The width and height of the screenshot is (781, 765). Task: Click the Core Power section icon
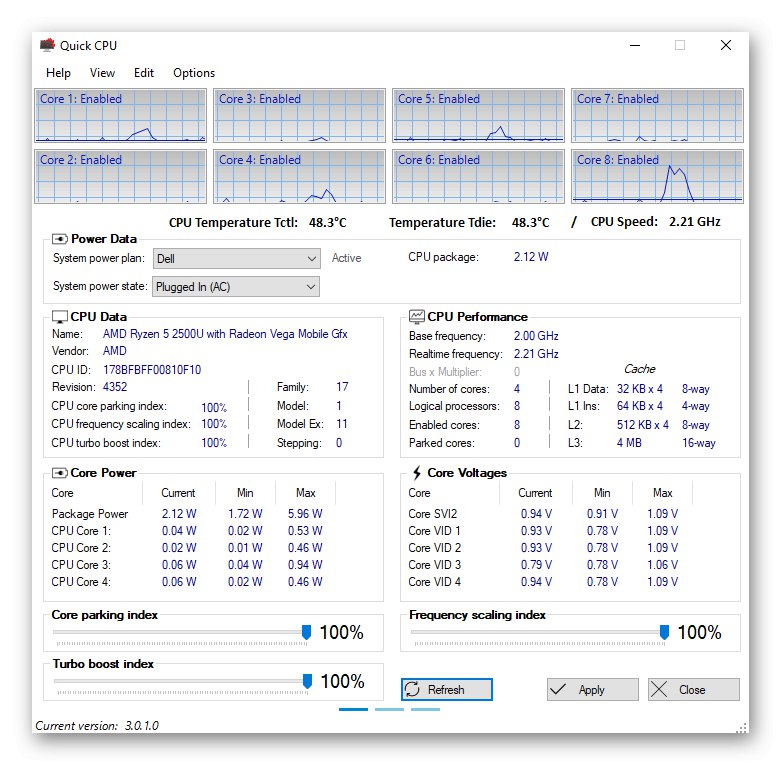60,473
